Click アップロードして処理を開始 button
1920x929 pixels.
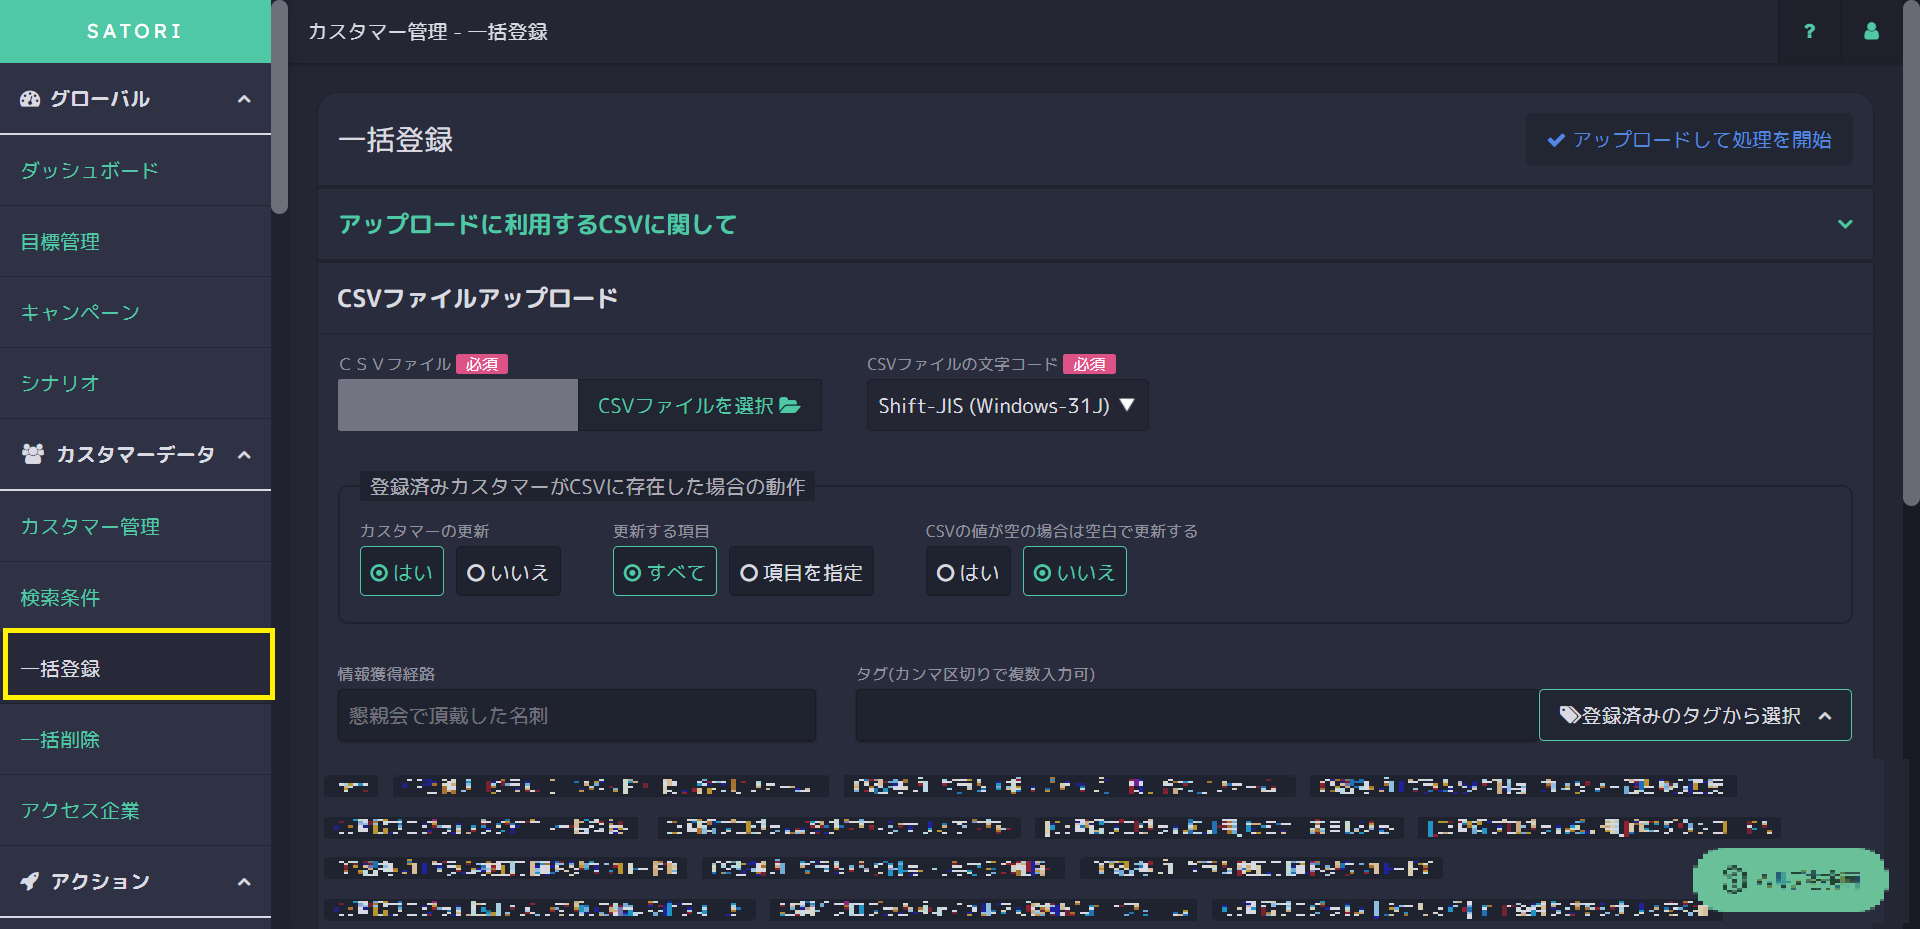1688,140
